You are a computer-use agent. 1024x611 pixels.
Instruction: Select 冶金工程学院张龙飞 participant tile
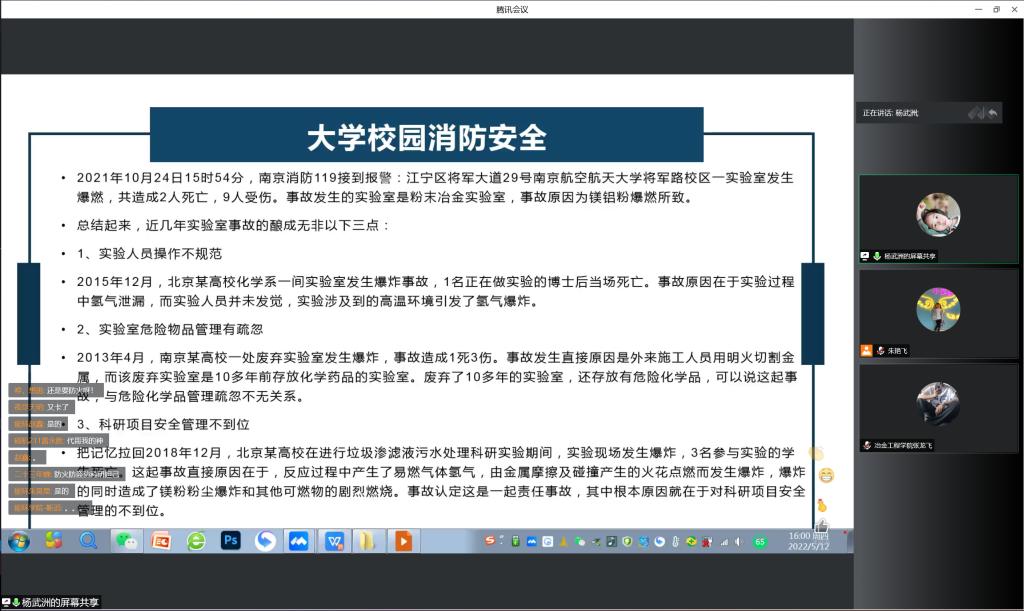938,407
